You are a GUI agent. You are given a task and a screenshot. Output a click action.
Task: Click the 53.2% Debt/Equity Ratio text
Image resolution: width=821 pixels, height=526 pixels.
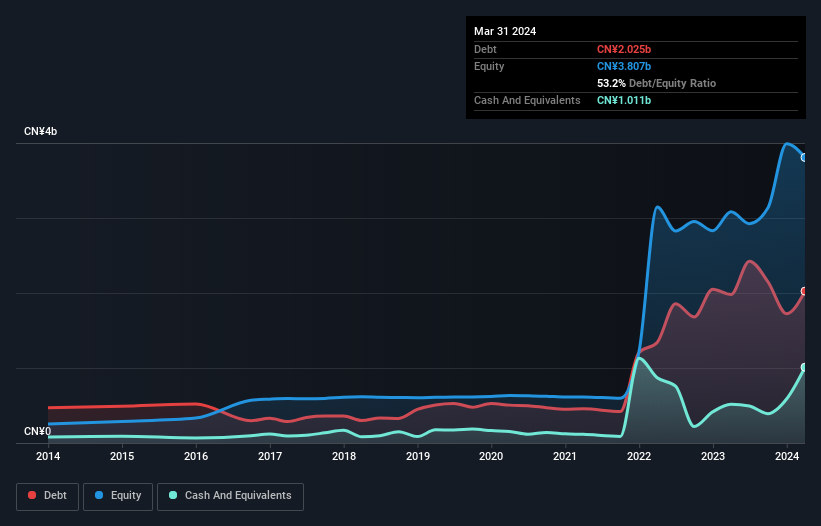[x=656, y=83]
